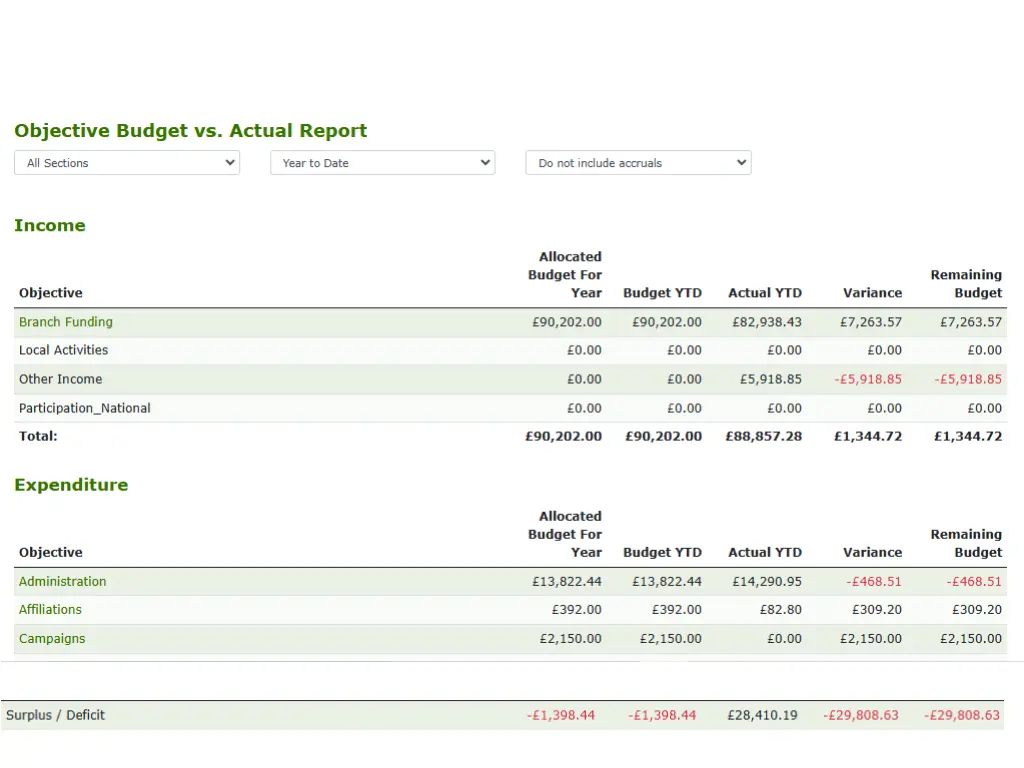
Task: Click Administration Actual YTD £14,290.95
Action: click(x=767, y=581)
